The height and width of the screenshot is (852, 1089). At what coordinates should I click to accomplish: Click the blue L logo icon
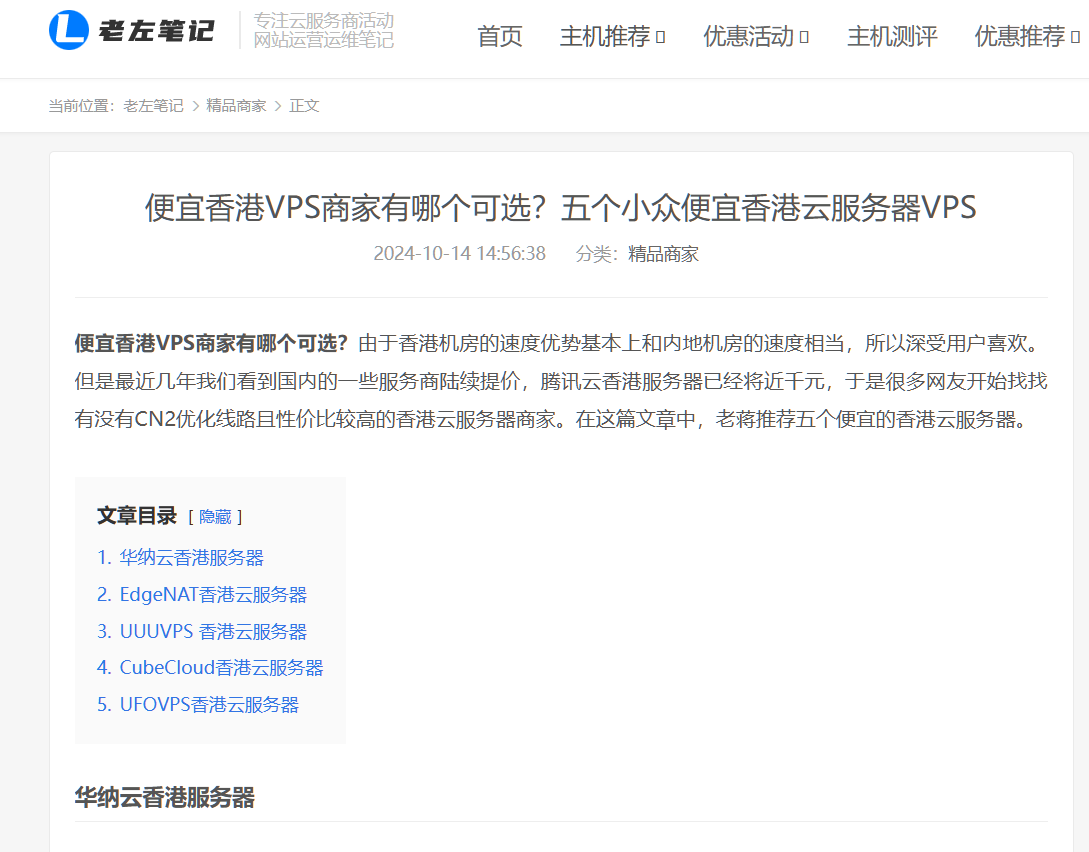69,31
